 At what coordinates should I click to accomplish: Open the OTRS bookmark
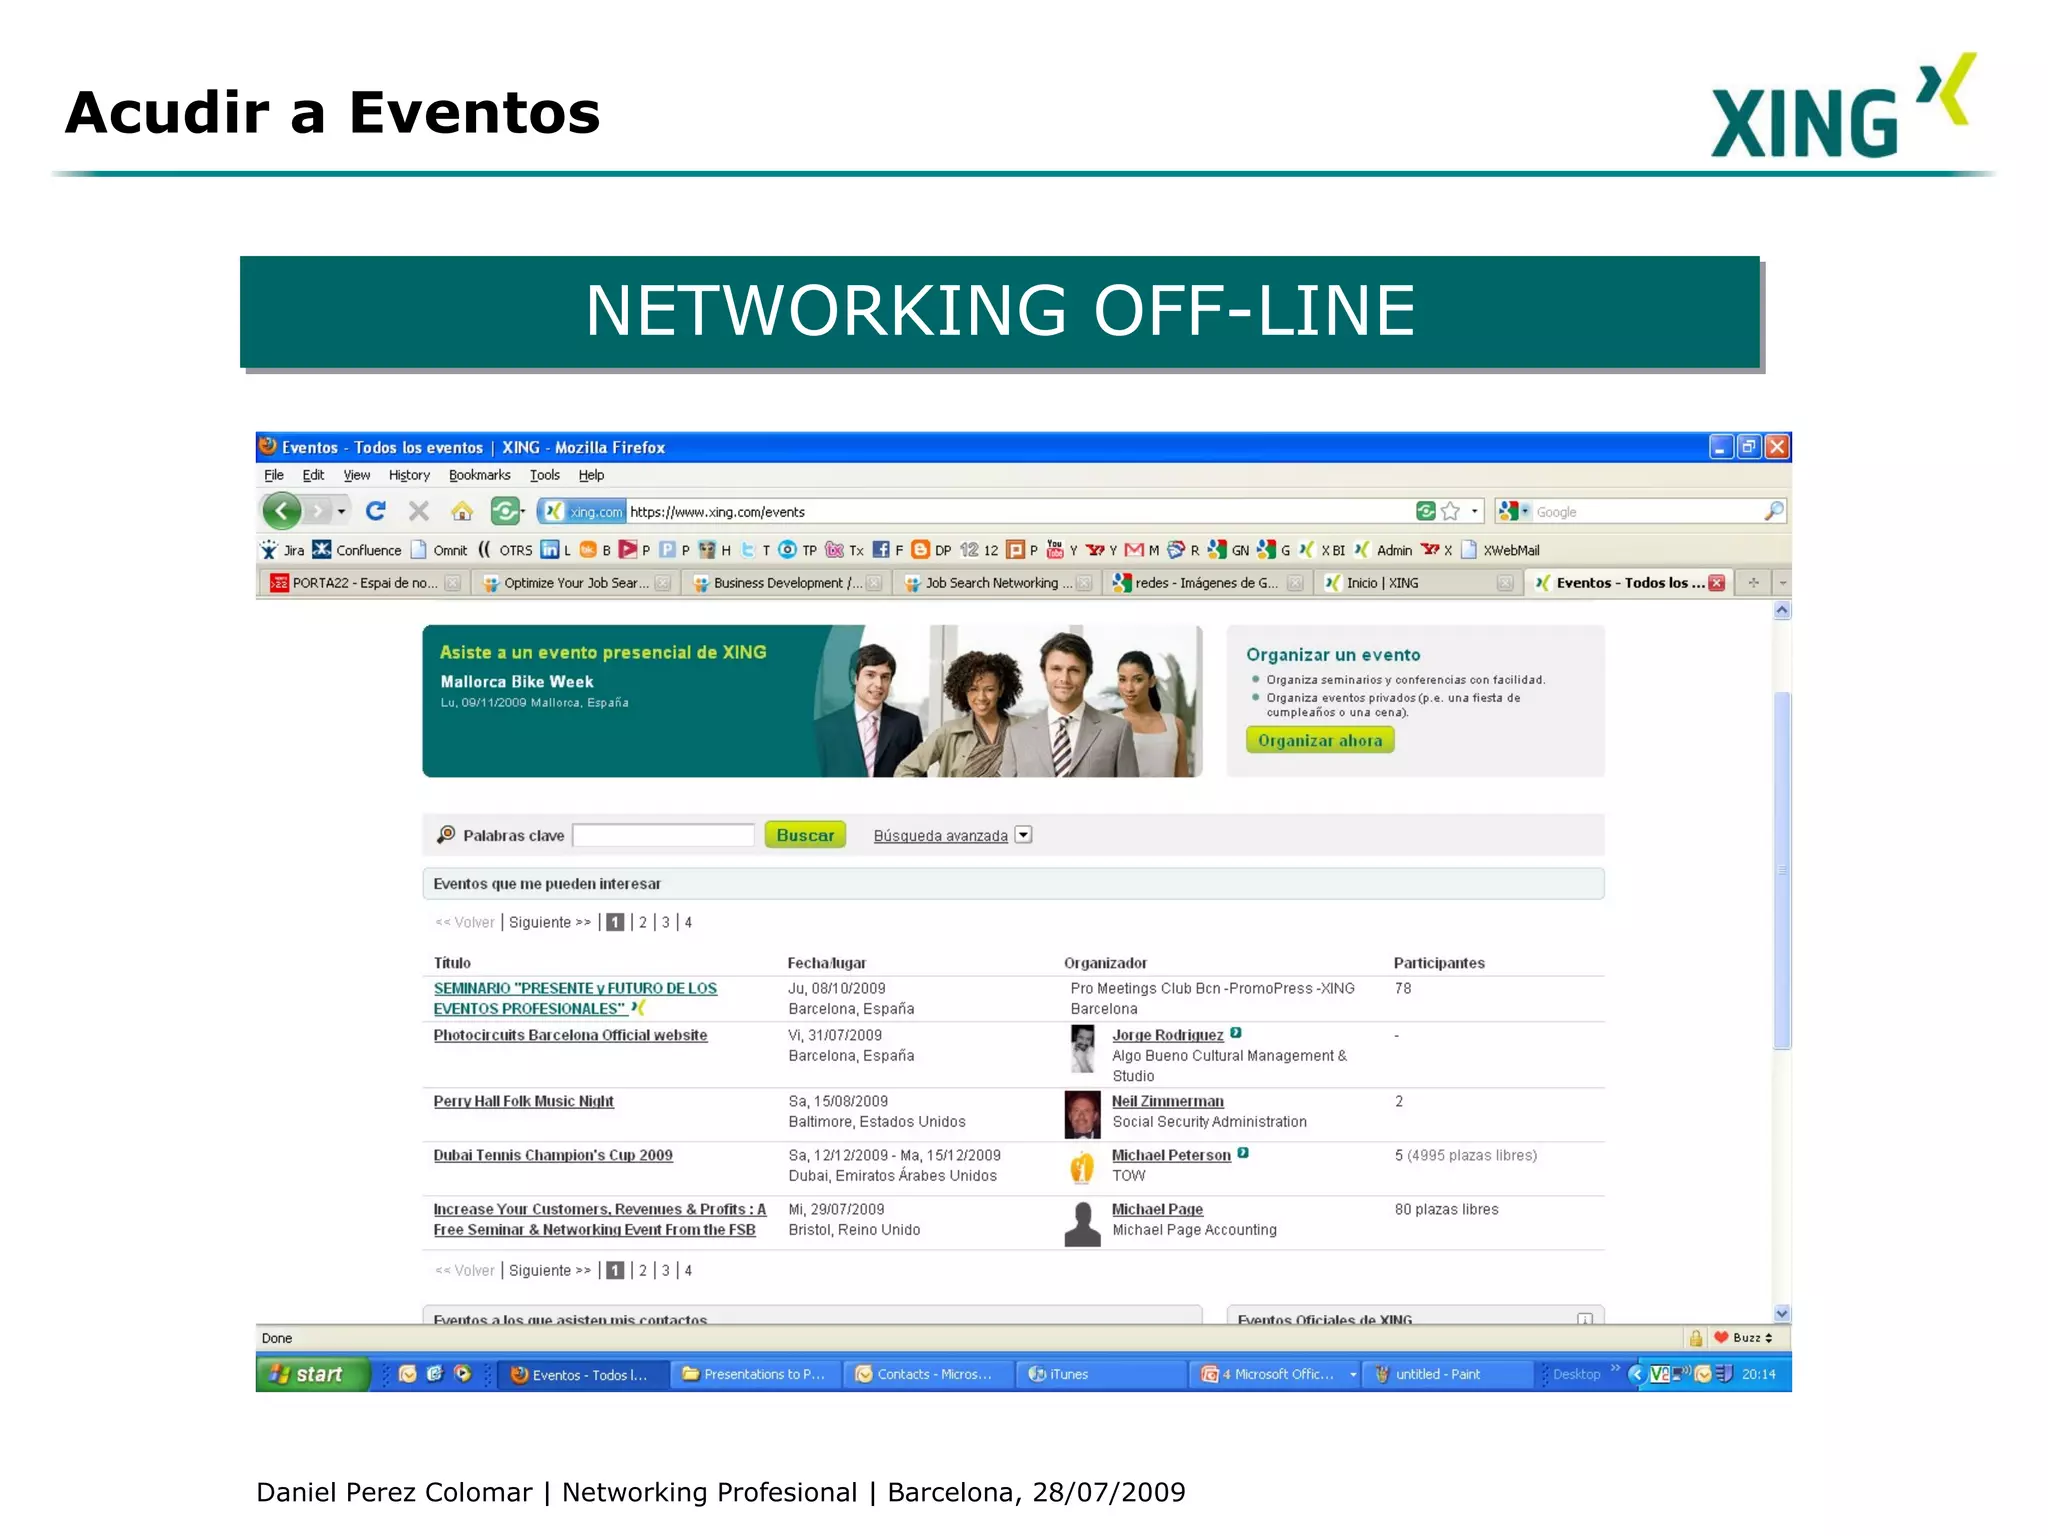pos(505,550)
